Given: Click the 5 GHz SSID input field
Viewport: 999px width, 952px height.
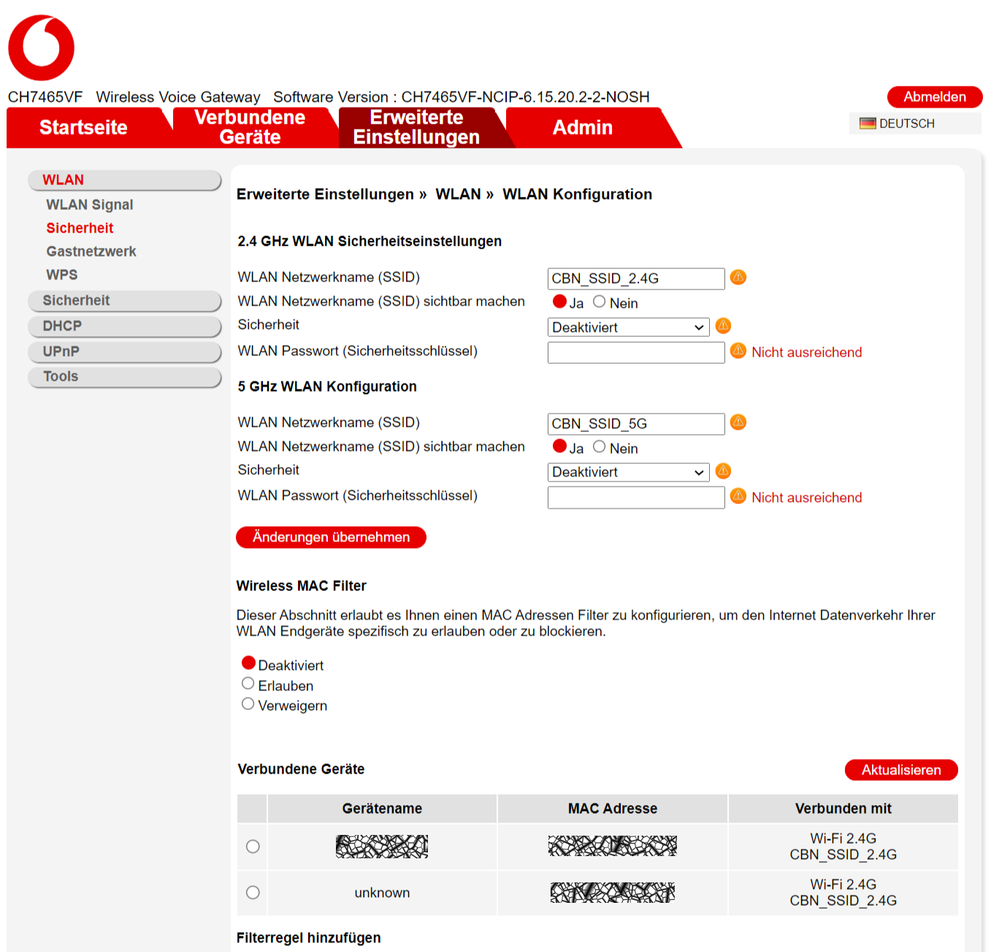Looking at the screenshot, I should (636, 424).
